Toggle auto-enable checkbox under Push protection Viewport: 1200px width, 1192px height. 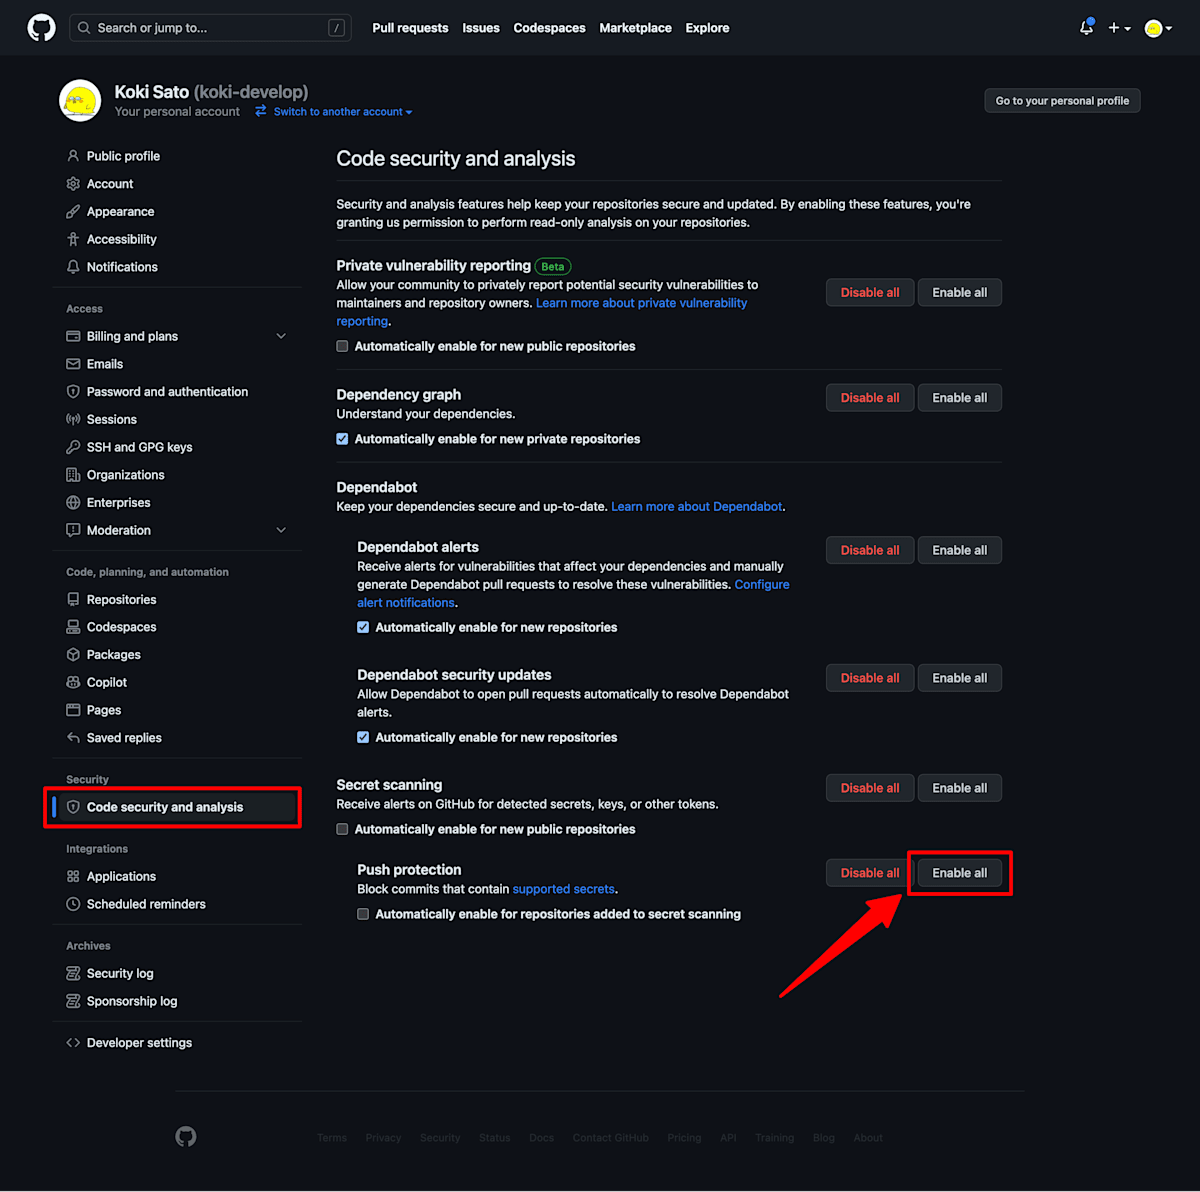363,914
